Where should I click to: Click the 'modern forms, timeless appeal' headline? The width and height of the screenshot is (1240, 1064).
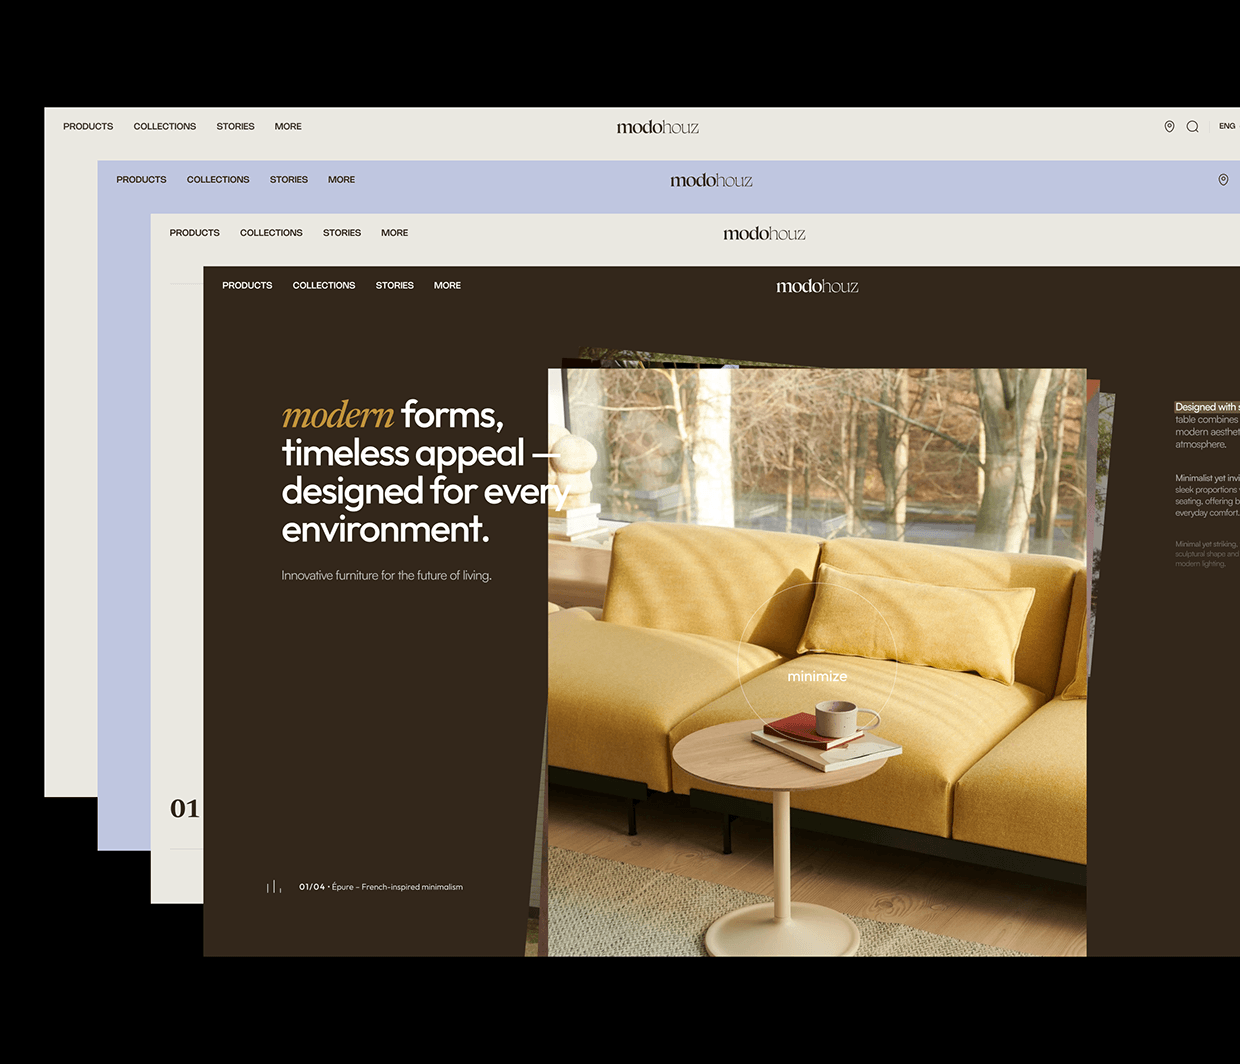(x=425, y=472)
